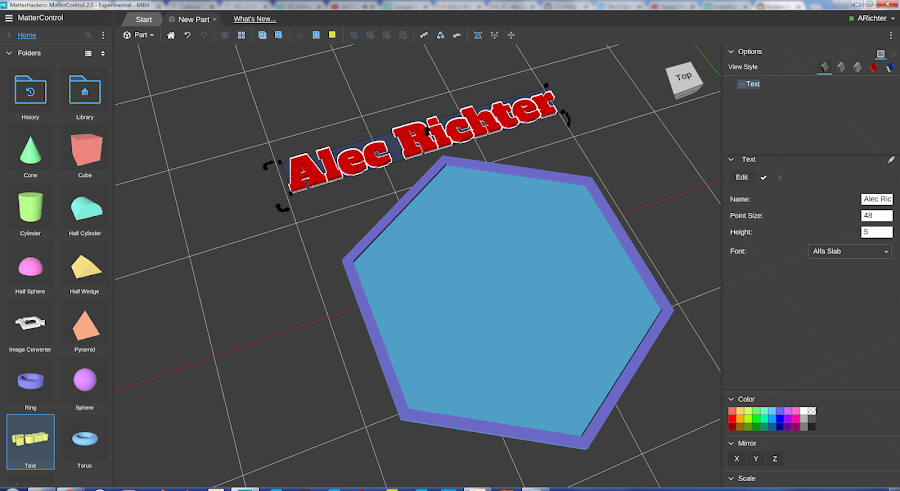Switch folders to list view icon
The height and width of the screenshot is (491, 900).
tap(88, 53)
